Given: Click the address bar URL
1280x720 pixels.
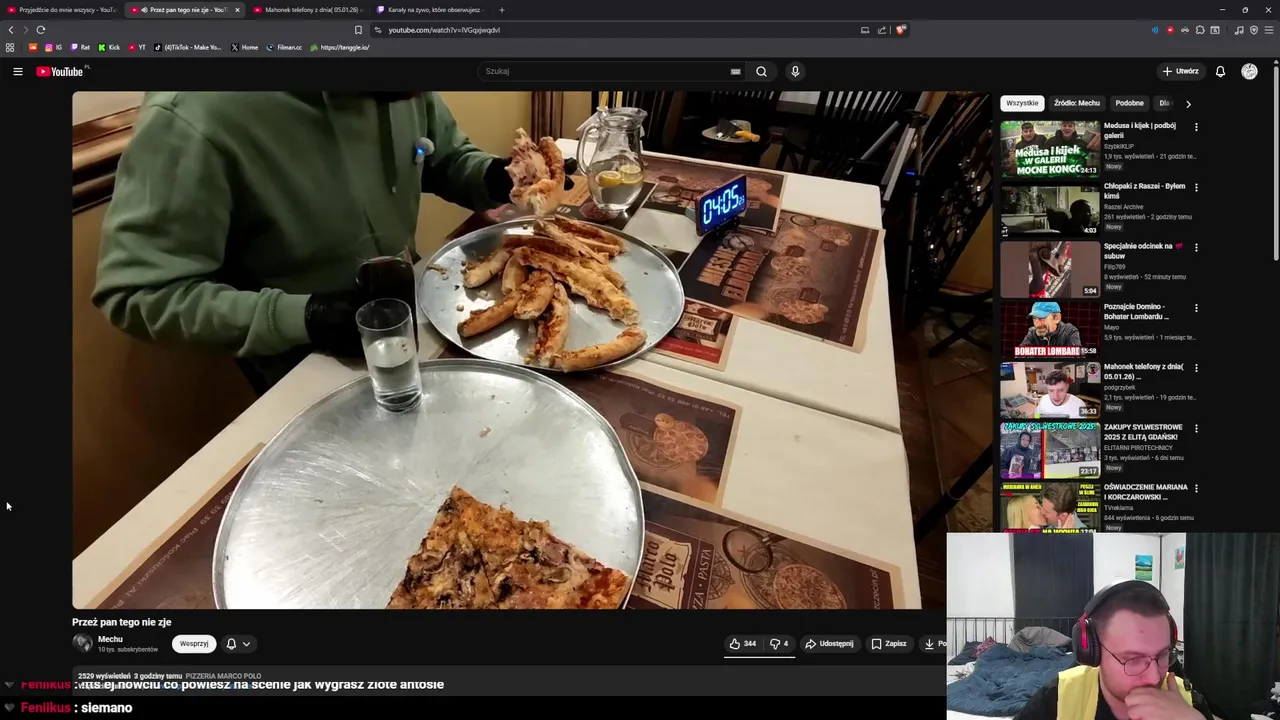Looking at the screenshot, I should pyautogui.click(x=444, y=30).
